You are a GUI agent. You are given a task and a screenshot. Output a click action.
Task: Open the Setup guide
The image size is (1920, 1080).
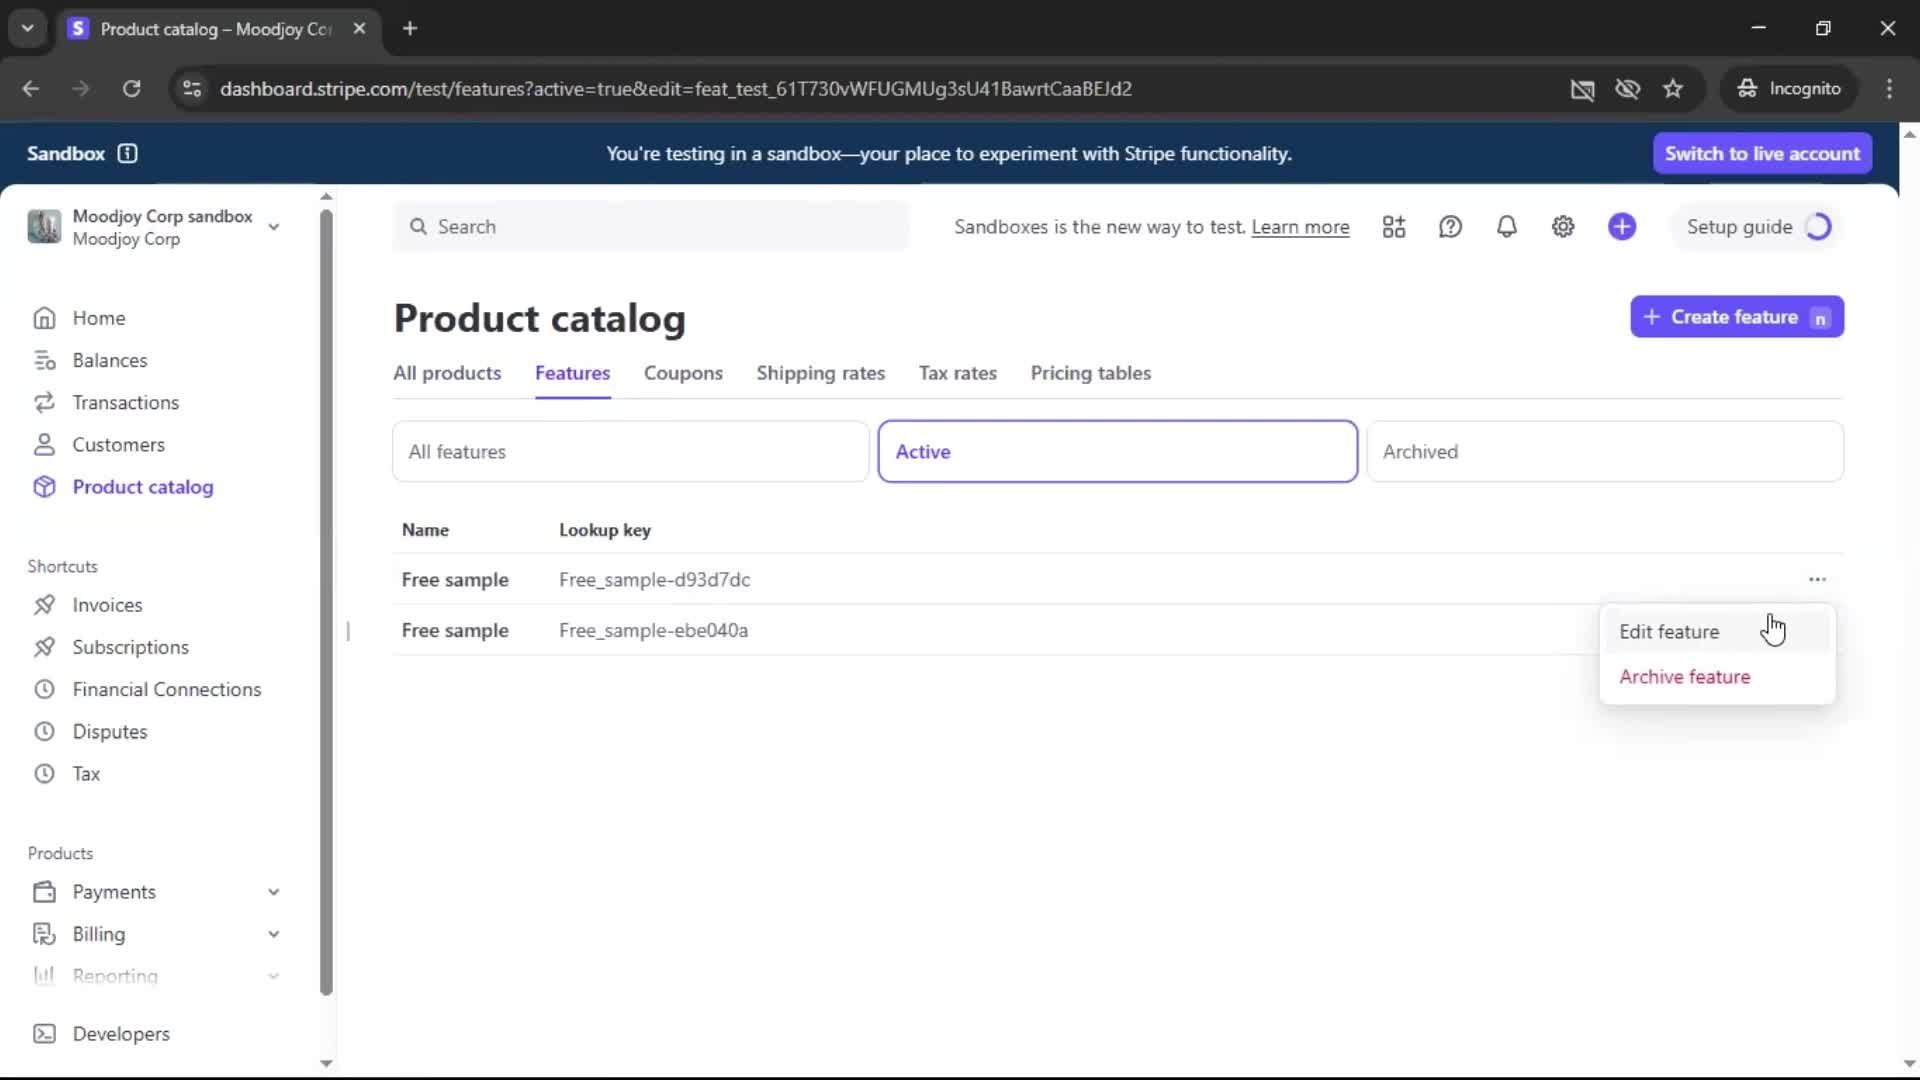click(1757, 227)
